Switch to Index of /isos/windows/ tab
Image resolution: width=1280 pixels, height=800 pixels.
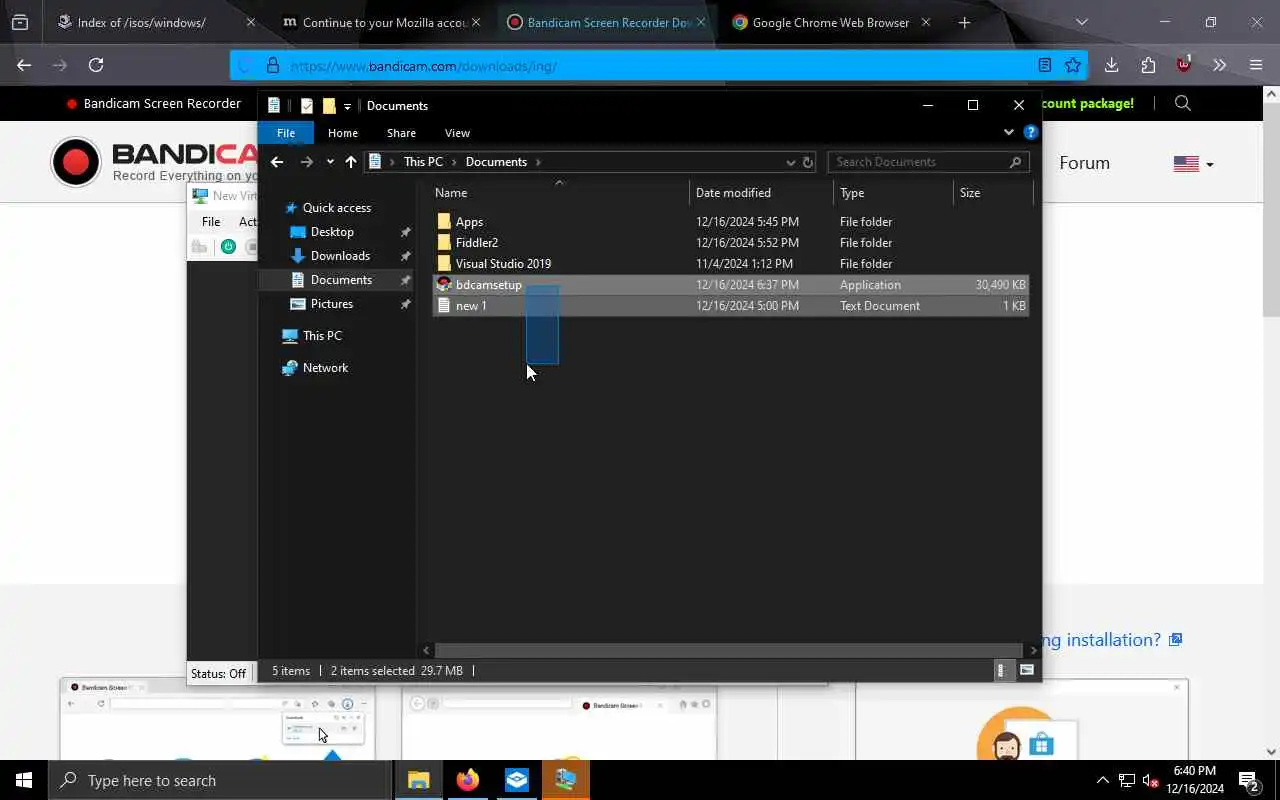pyautogui.click(x=142, y=22)
